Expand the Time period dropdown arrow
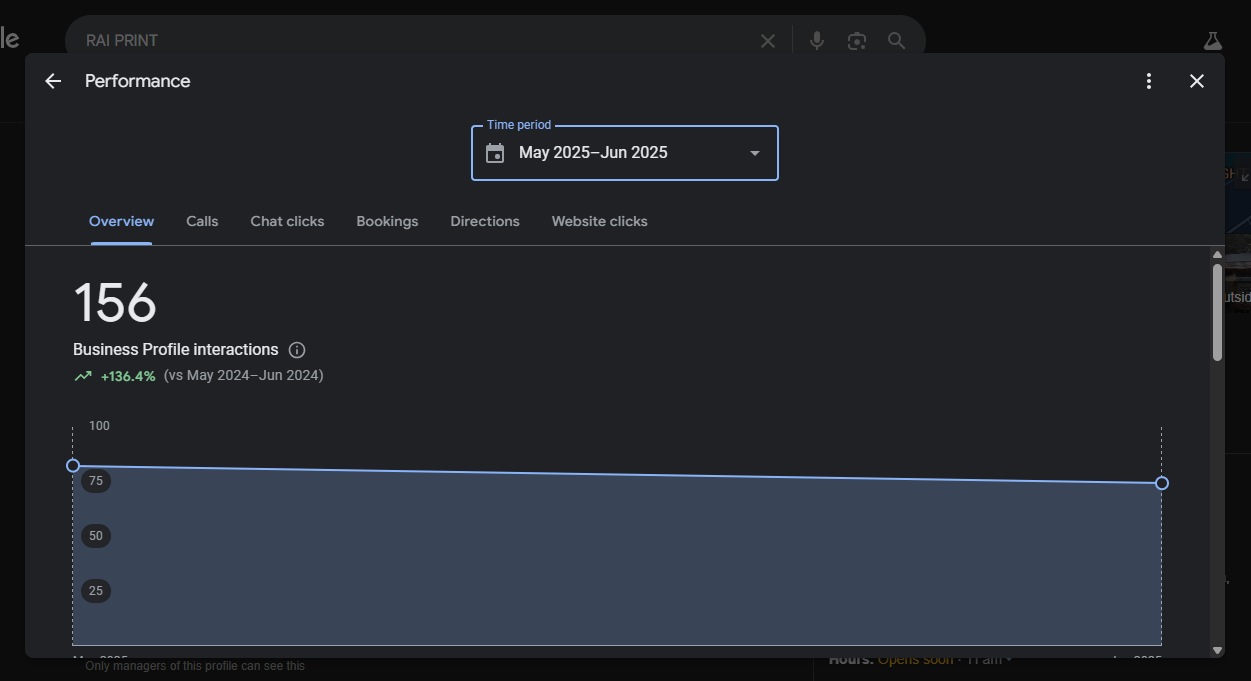Screen dimensions: 1251x681 (755, 153)
